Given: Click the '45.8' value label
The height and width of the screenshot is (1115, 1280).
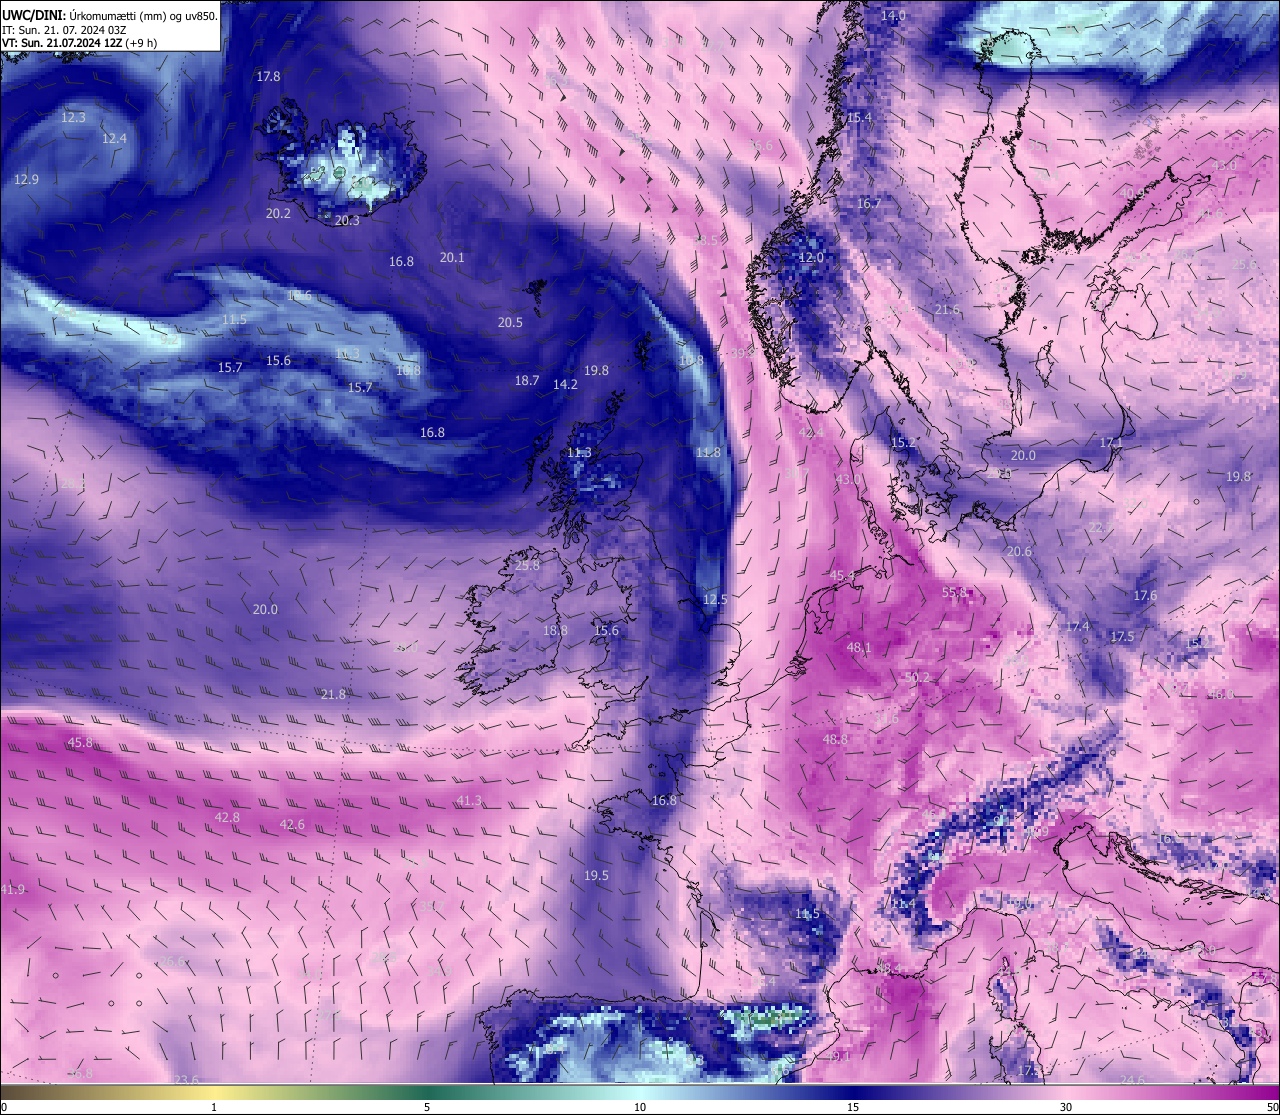Looking at the screenshot, I should coord(80,742).
